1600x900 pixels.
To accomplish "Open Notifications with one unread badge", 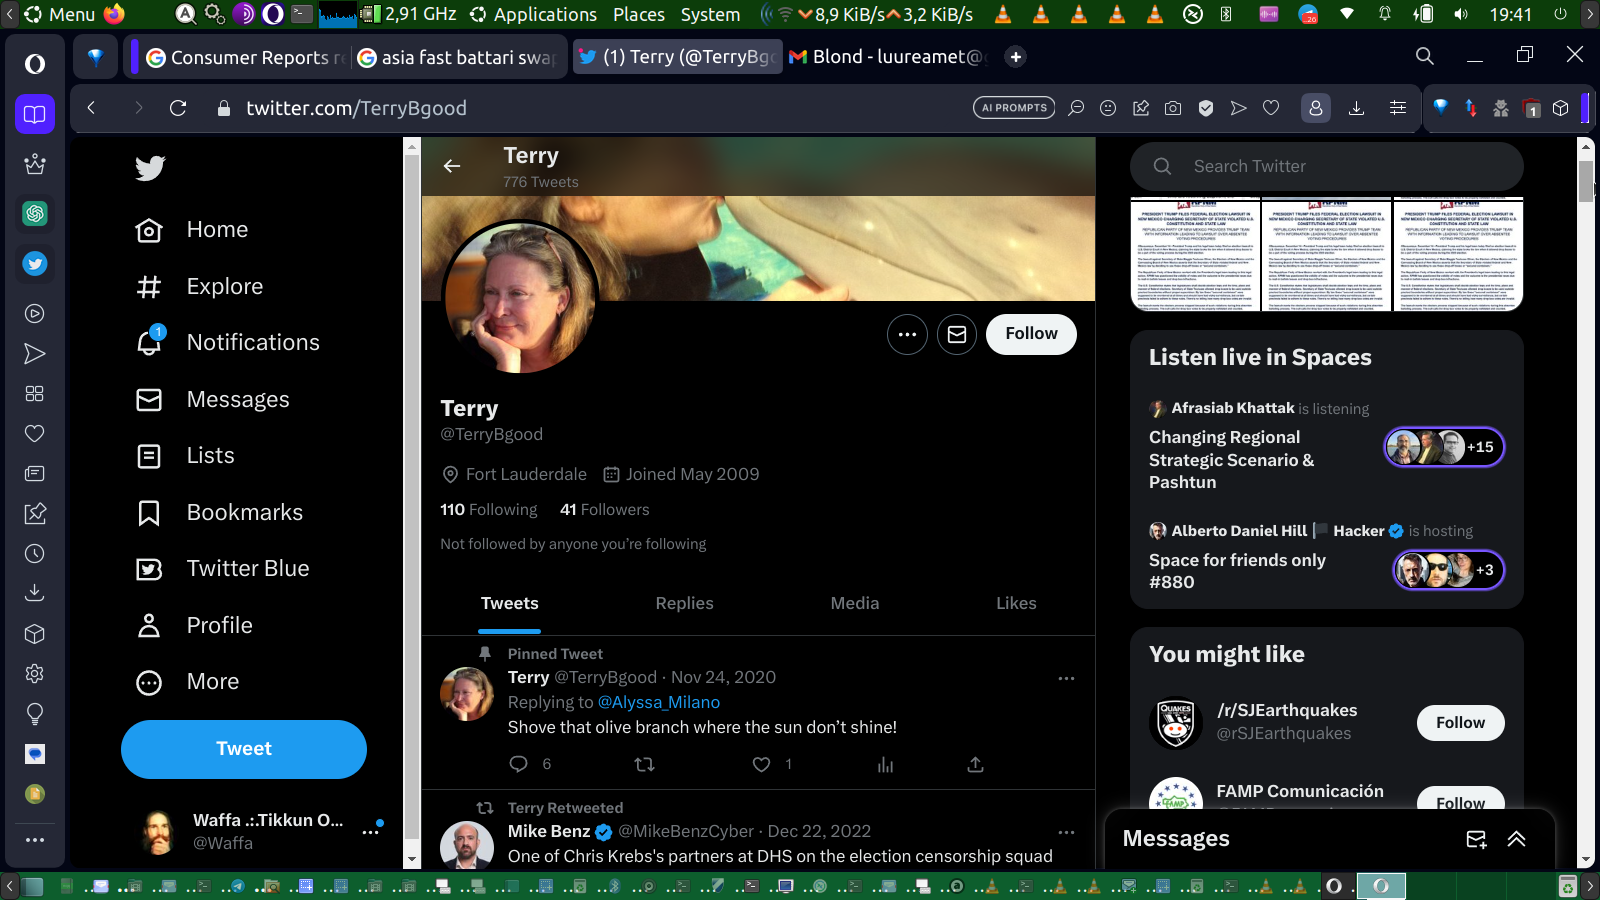I will (227, 343).
